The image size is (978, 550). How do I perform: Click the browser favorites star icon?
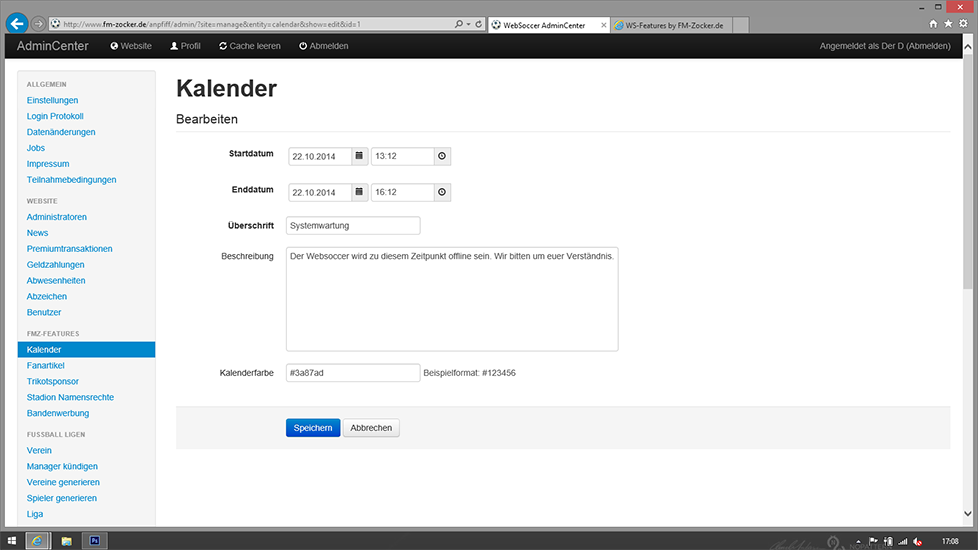[947, 23]
